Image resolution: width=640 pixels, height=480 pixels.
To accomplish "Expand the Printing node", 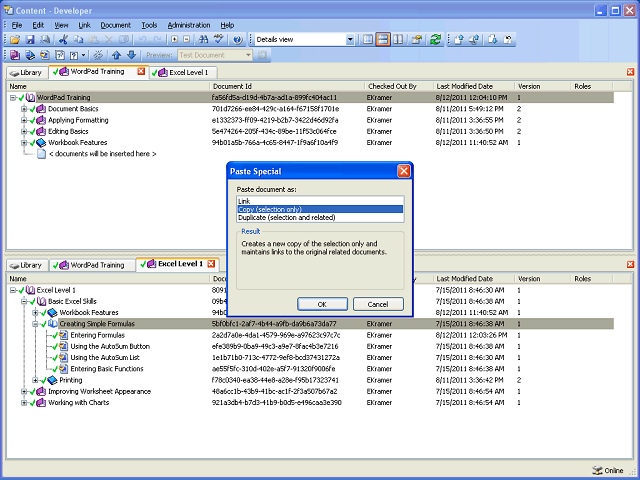I will click(x=36, y=380).
